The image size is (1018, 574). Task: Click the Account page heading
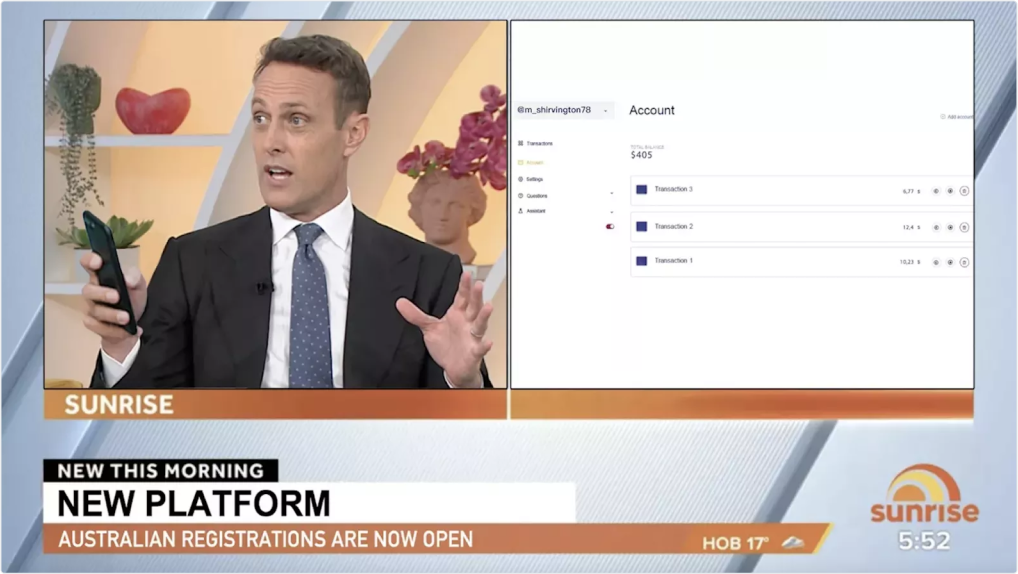pyautogui.click(x=652, y=110)
